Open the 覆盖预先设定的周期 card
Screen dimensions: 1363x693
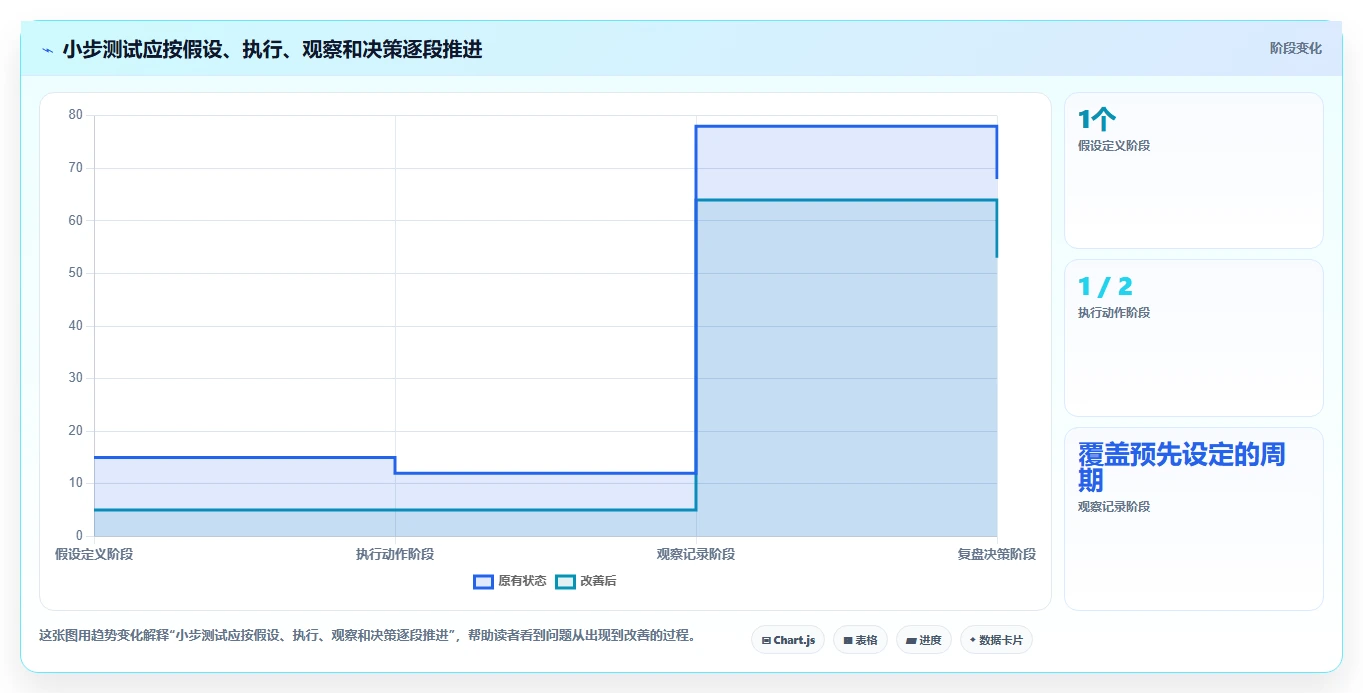pos(1194,519)
